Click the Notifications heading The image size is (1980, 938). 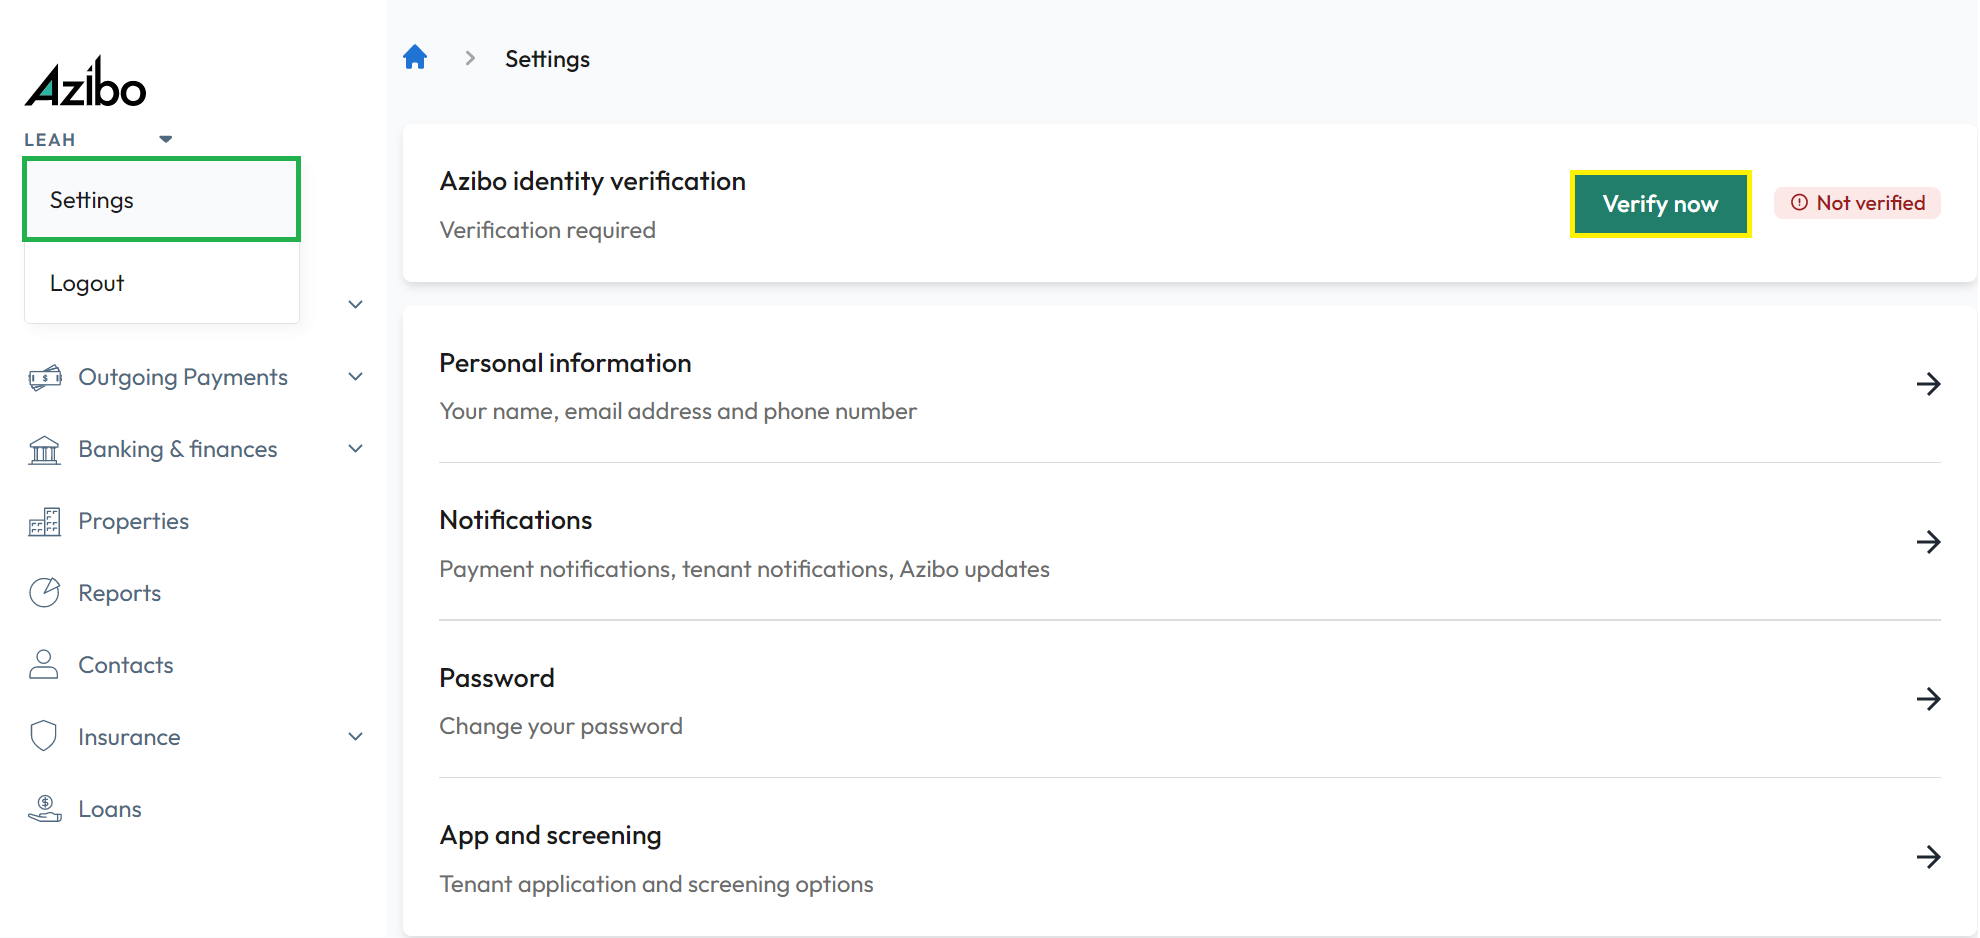[x=516, y=520]
